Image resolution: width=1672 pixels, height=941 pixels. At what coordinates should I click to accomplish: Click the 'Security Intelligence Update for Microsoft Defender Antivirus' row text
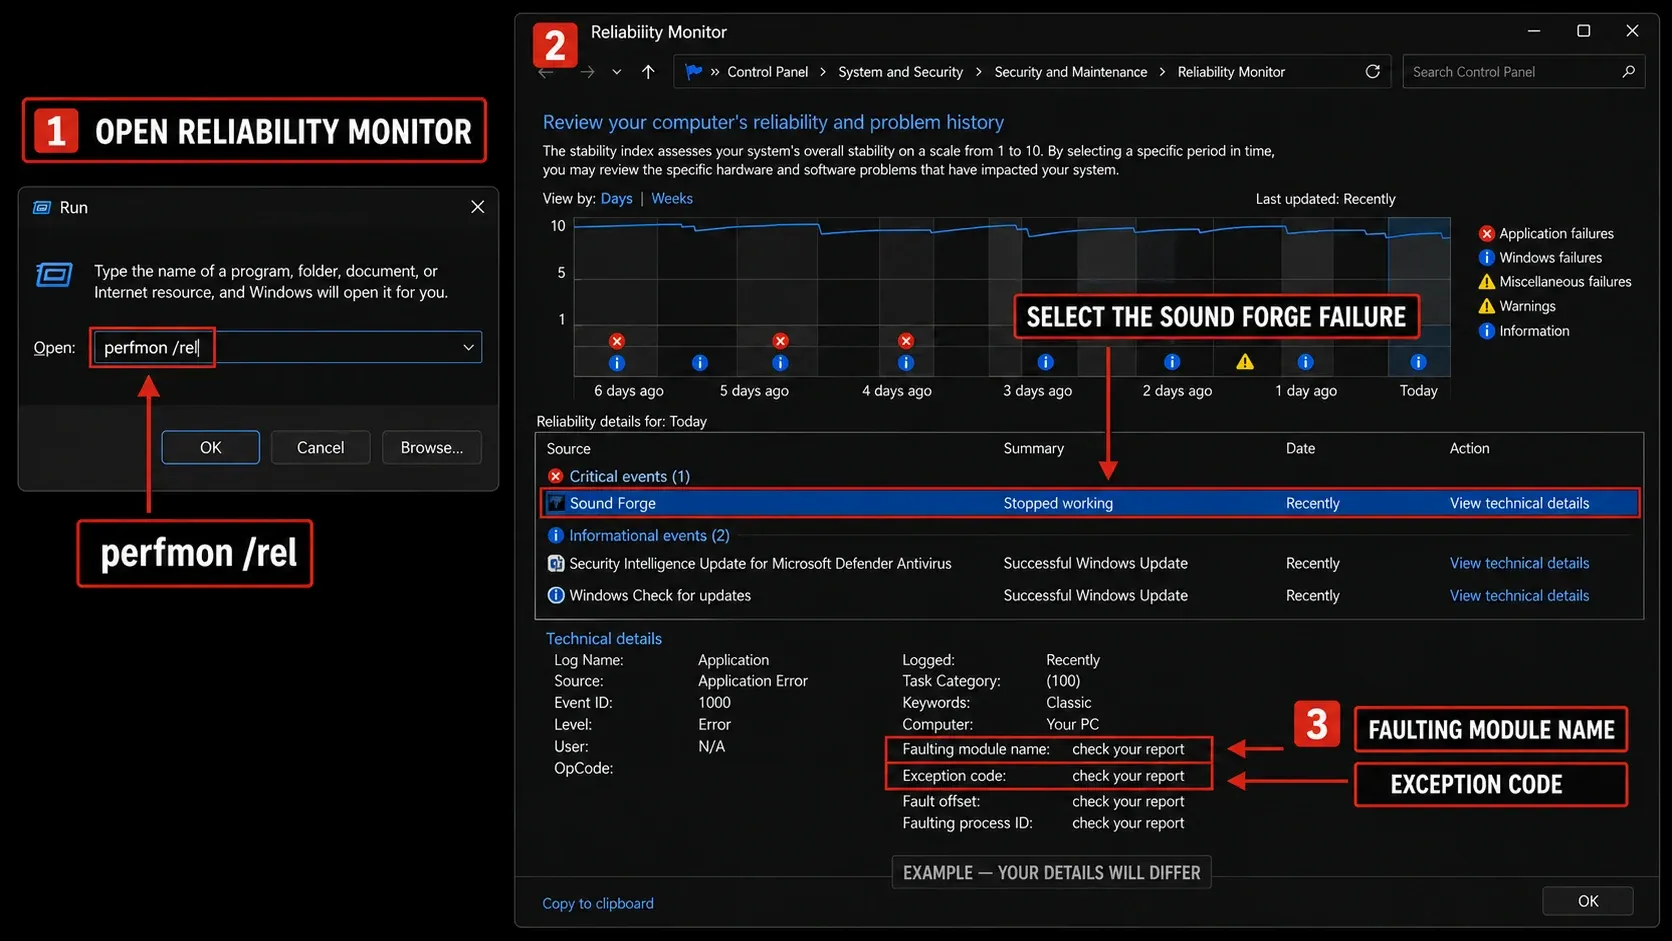[760, 564]
